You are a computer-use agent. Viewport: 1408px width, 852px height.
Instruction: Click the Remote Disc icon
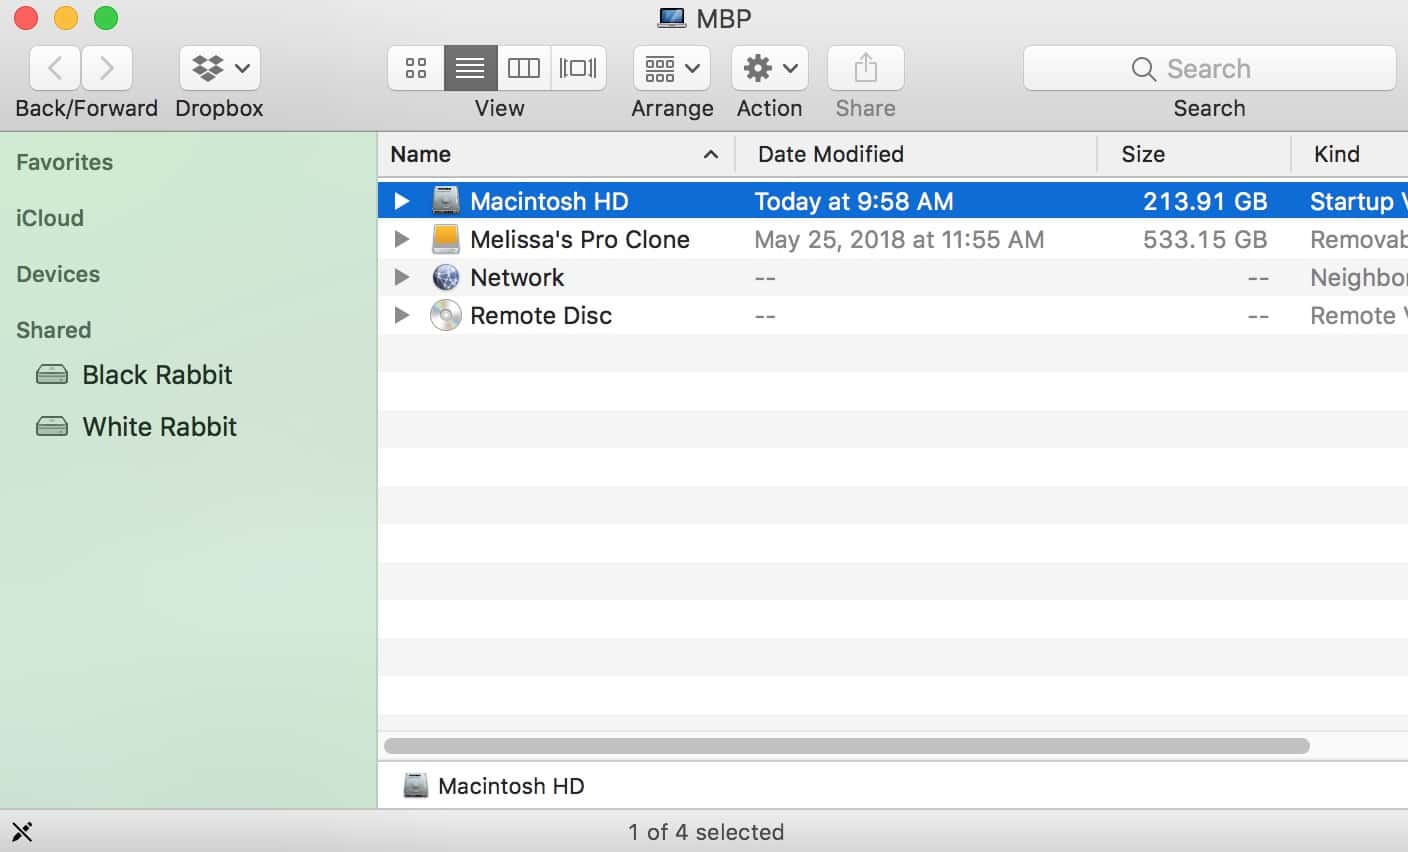pos(446,315)
